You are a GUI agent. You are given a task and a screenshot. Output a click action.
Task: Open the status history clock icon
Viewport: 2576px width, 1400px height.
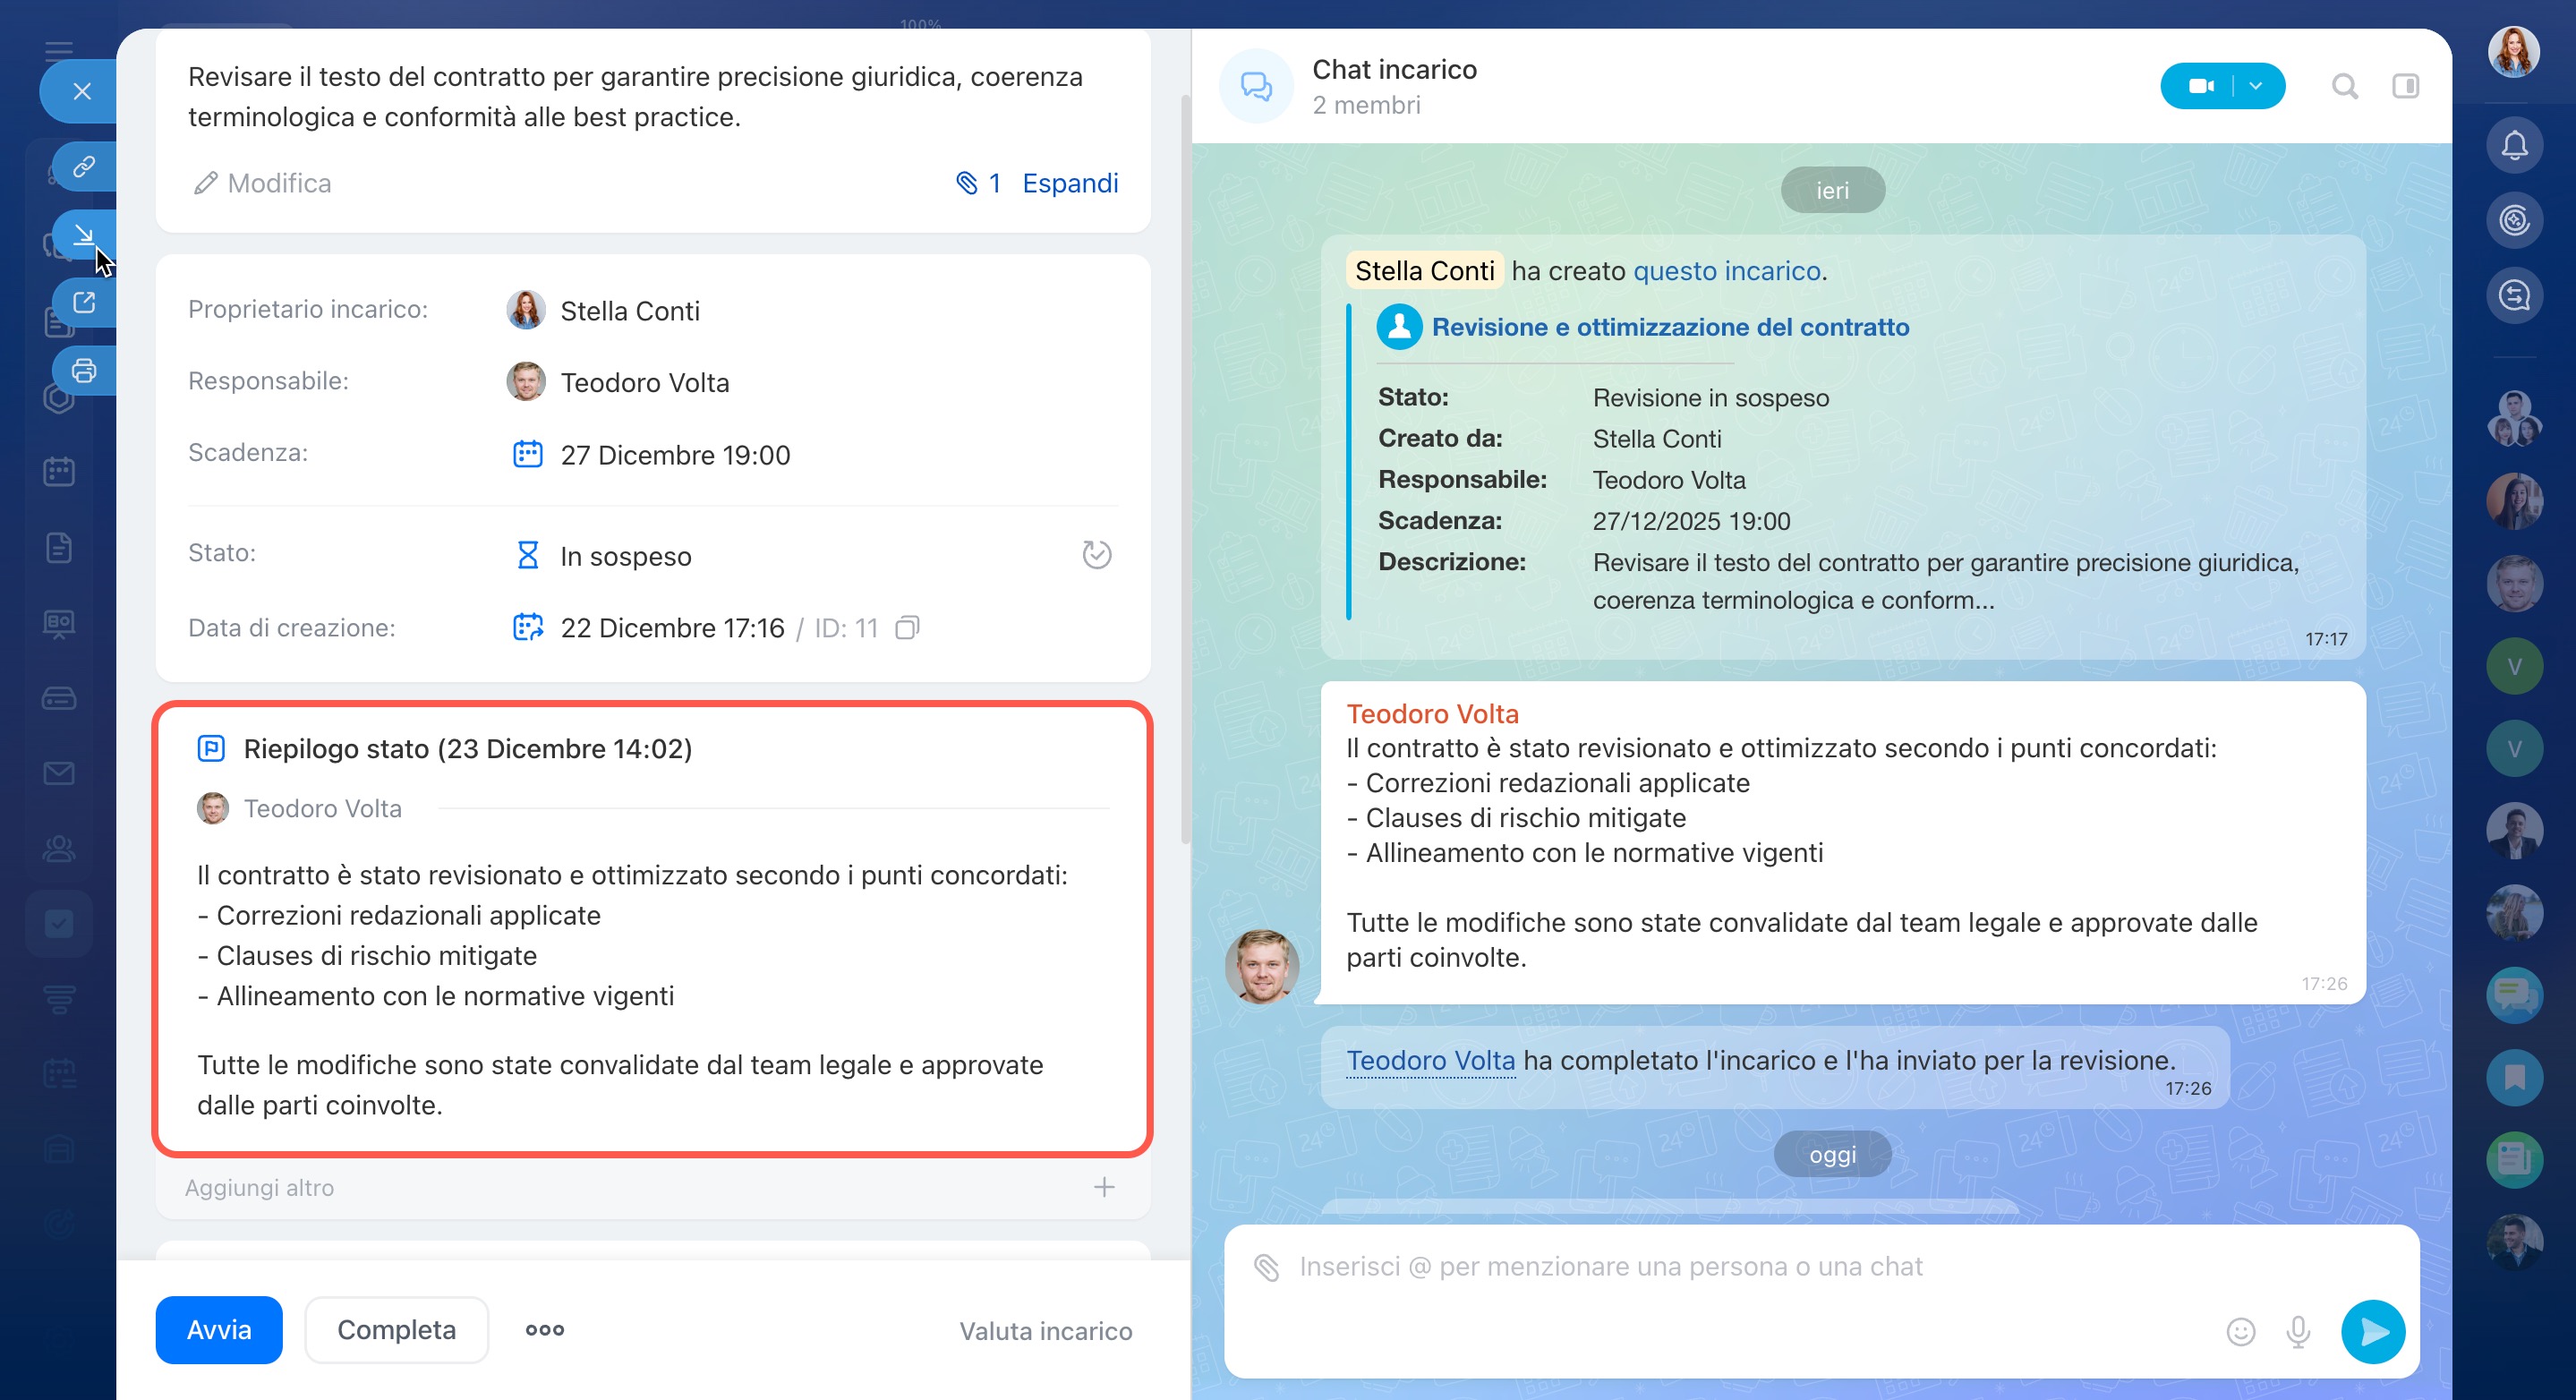coord(1096,555)
